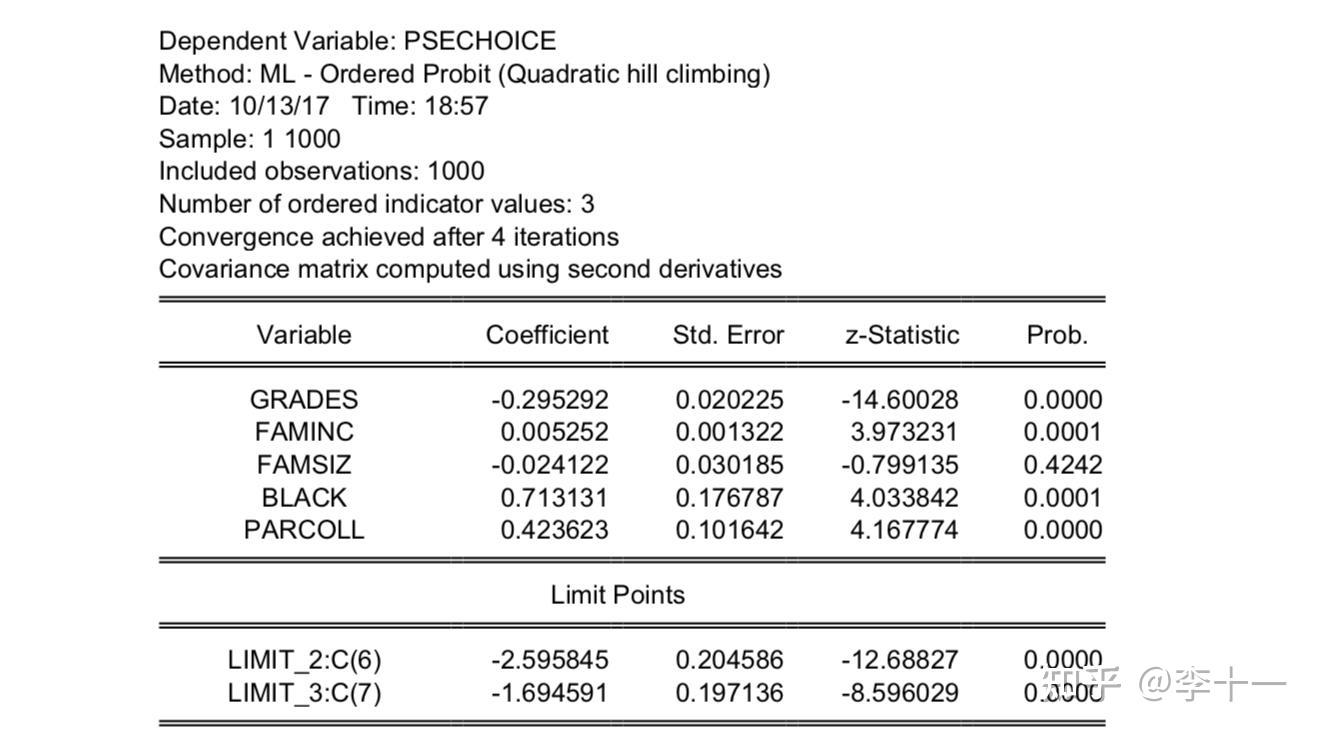Viewport: 1320px width, 738px height.
Task: Click the GRADES coefficient value -0.295292
Action: (x=549, y=400)
